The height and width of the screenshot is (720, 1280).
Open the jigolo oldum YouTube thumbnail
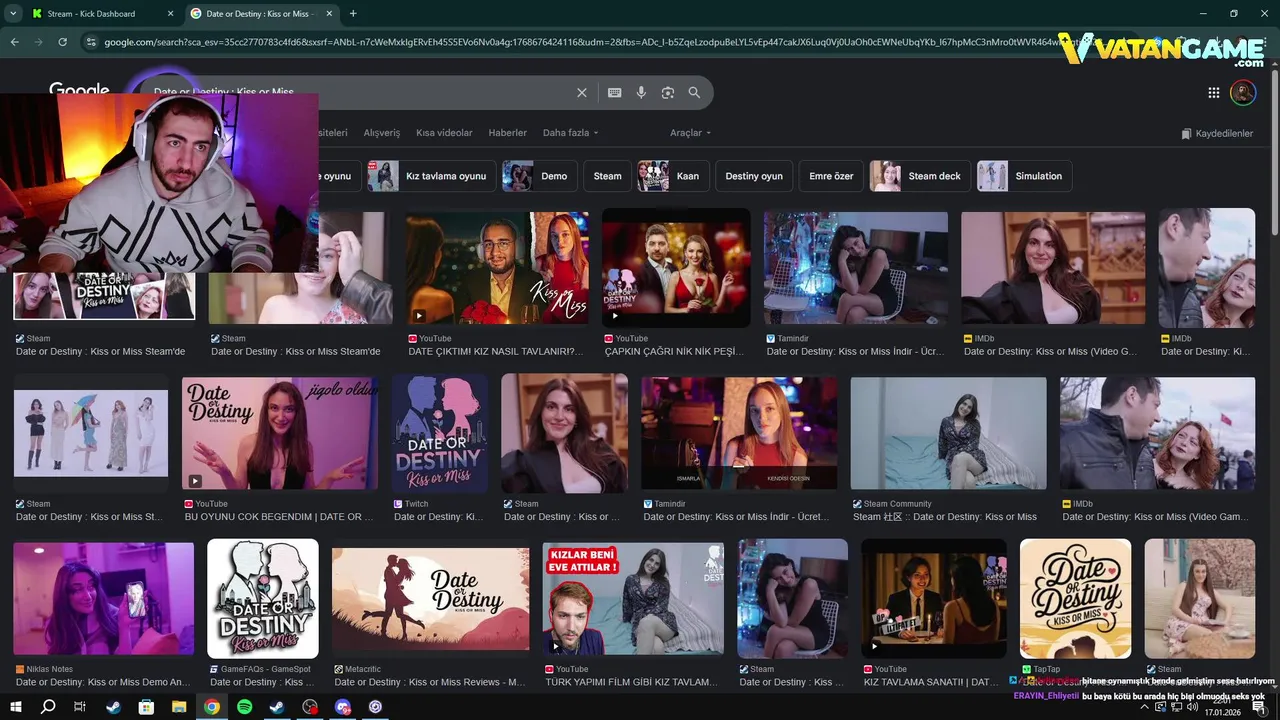pos(280,433)
